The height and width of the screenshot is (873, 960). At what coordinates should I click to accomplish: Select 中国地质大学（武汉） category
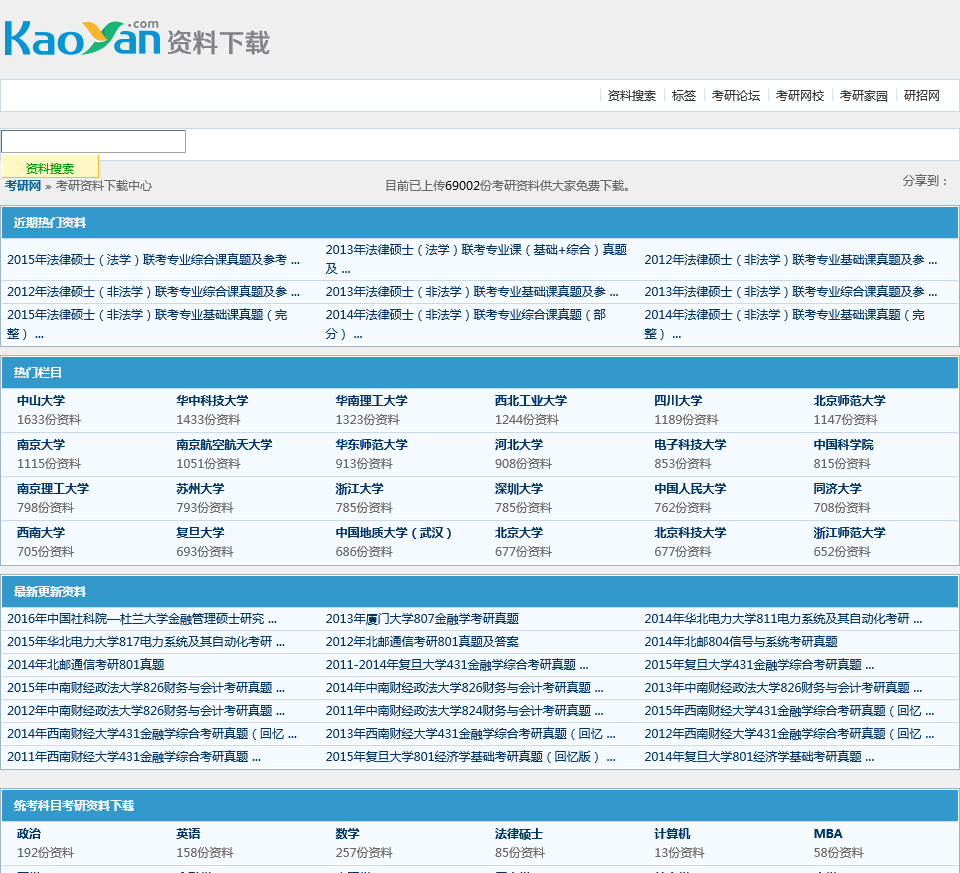[x=394, y=533]
